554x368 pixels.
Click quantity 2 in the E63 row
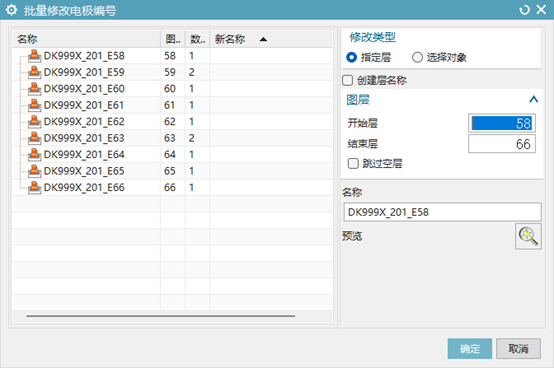coord(191,138)
